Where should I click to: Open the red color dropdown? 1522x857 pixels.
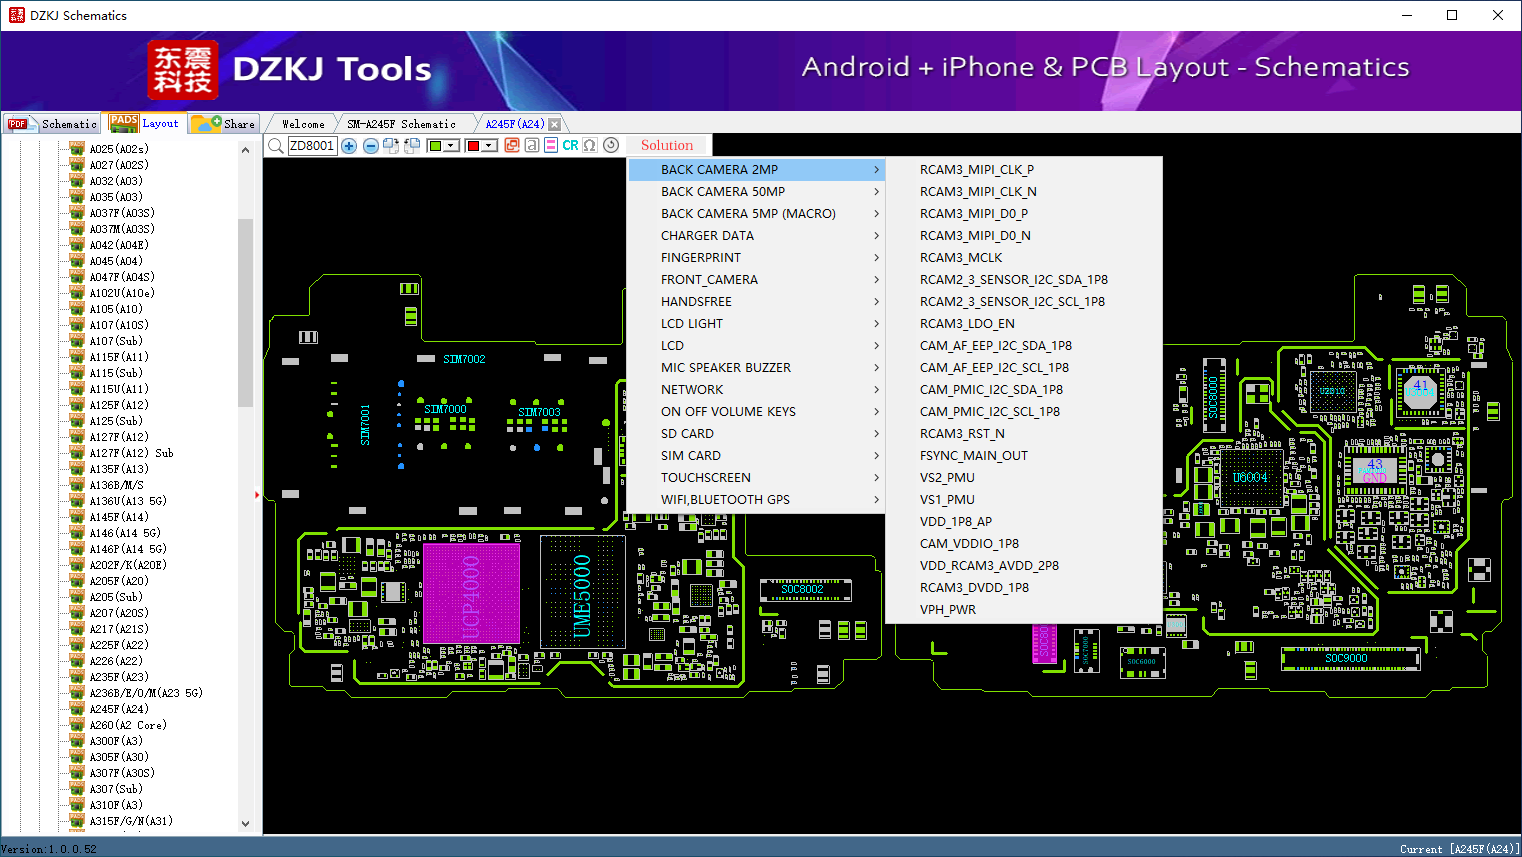[x=490, y=146]
